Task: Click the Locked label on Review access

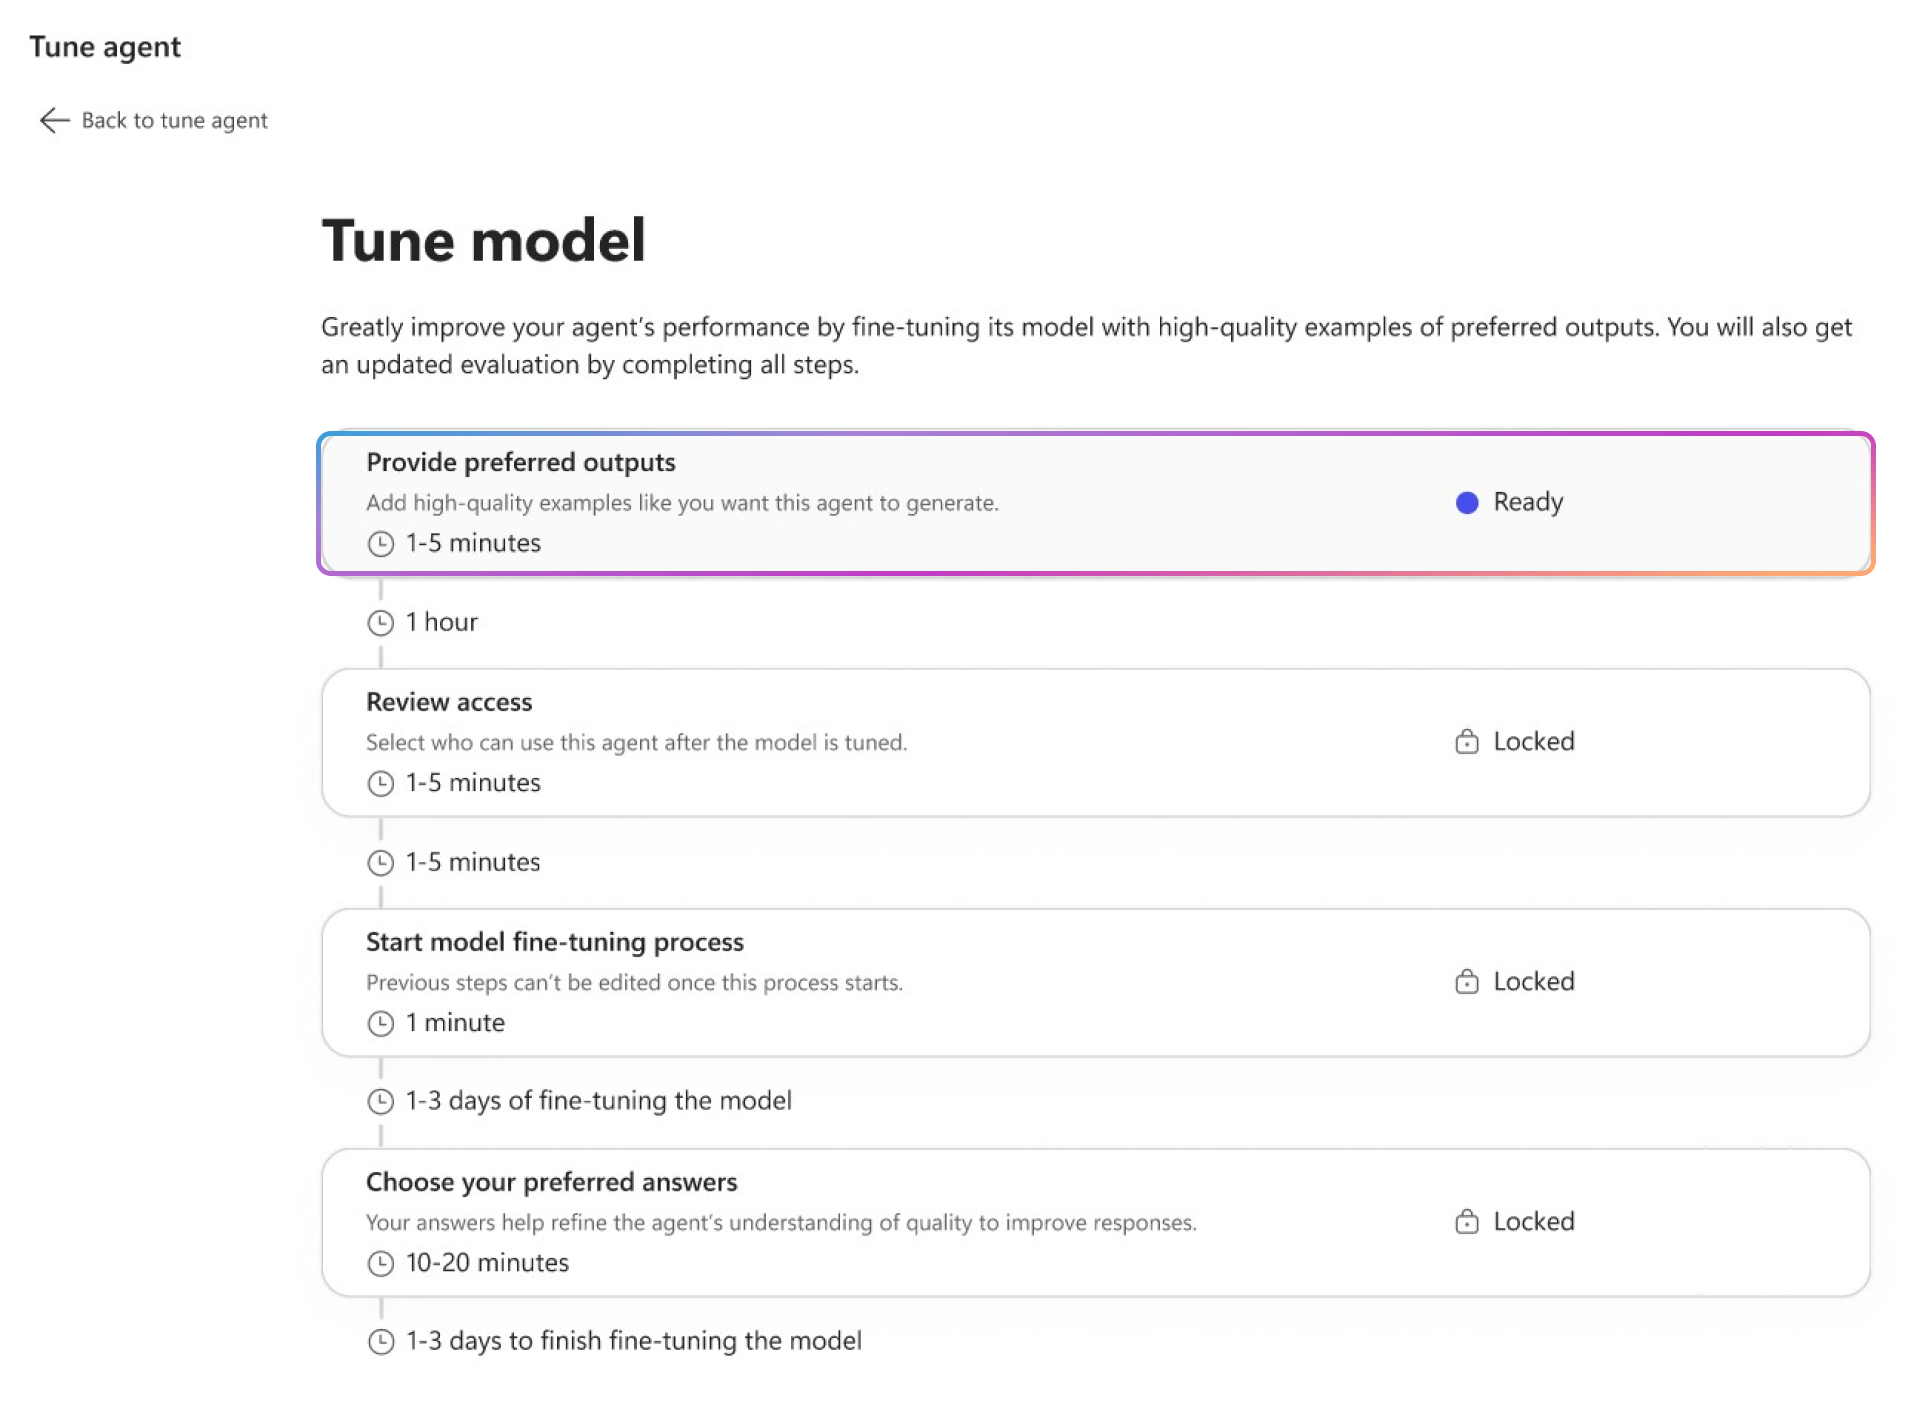Action: click(1533, 742)
